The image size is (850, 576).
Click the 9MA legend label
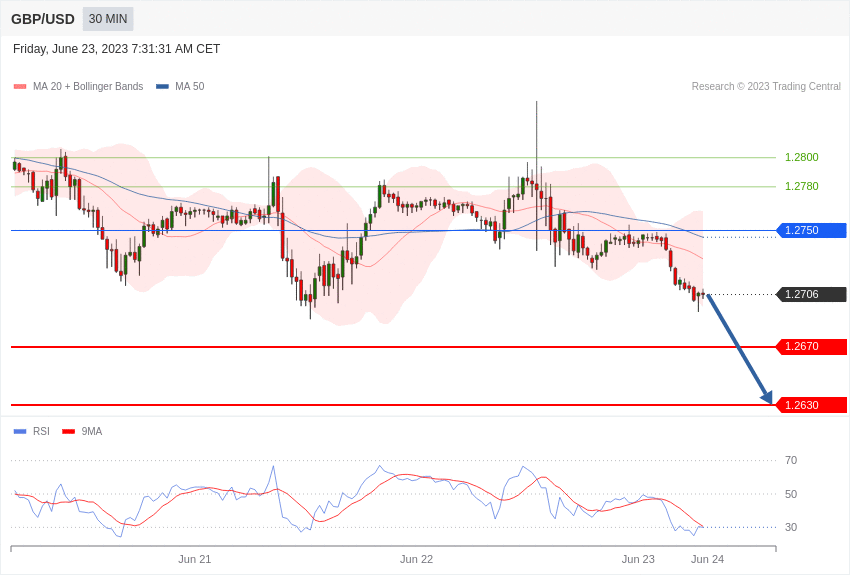pyautogui.click(x=92, y=431)
